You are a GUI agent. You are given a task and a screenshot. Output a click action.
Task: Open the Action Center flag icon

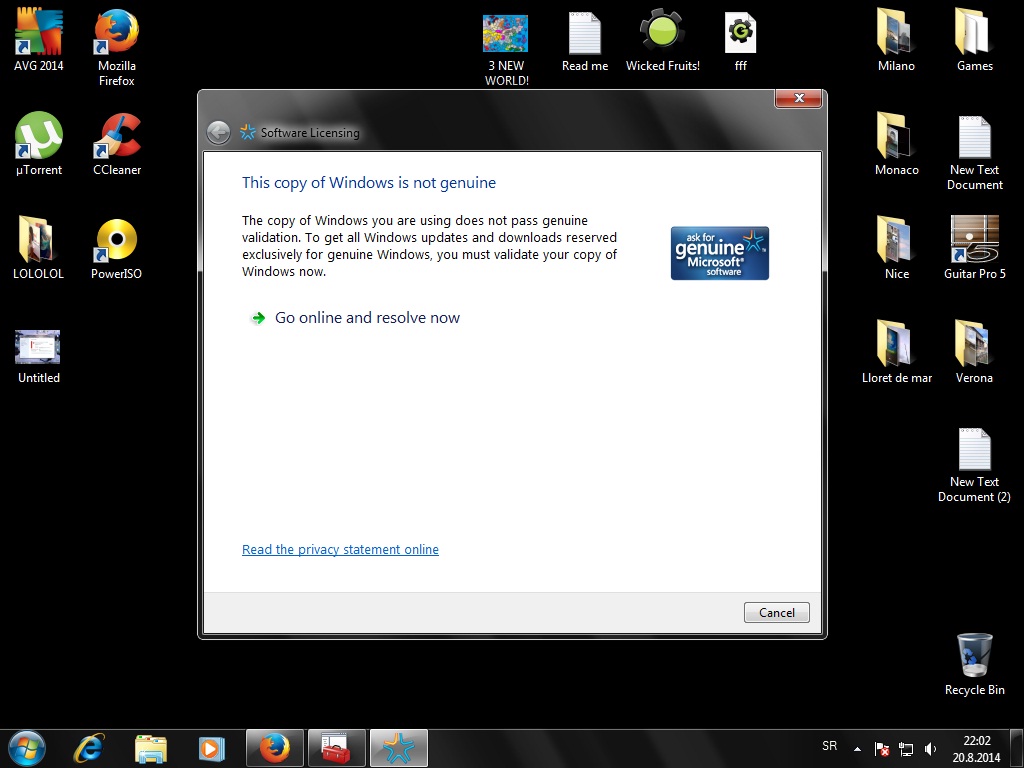point(882,749)
